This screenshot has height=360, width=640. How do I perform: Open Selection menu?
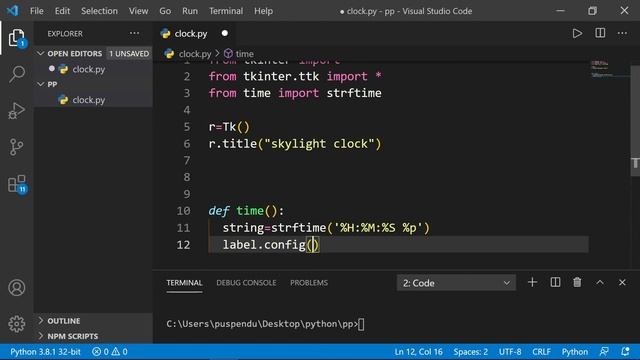point(99,11)
